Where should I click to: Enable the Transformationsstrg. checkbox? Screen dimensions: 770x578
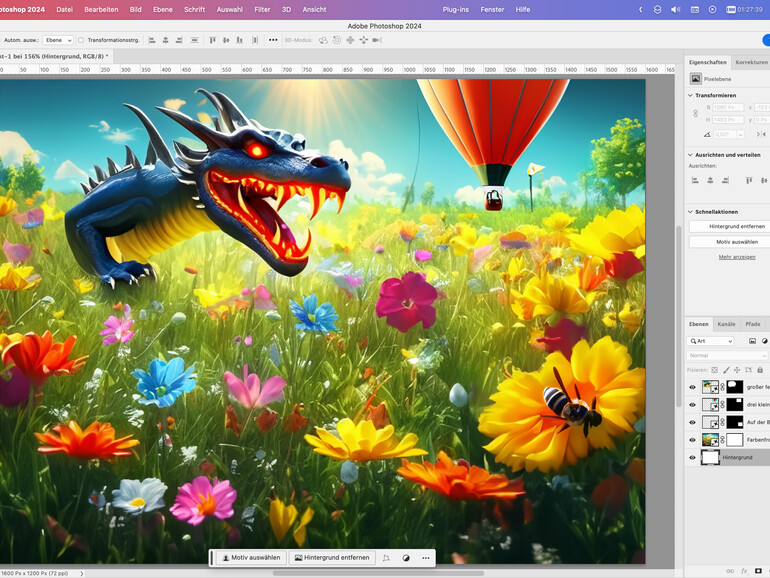tap(81, 40)
